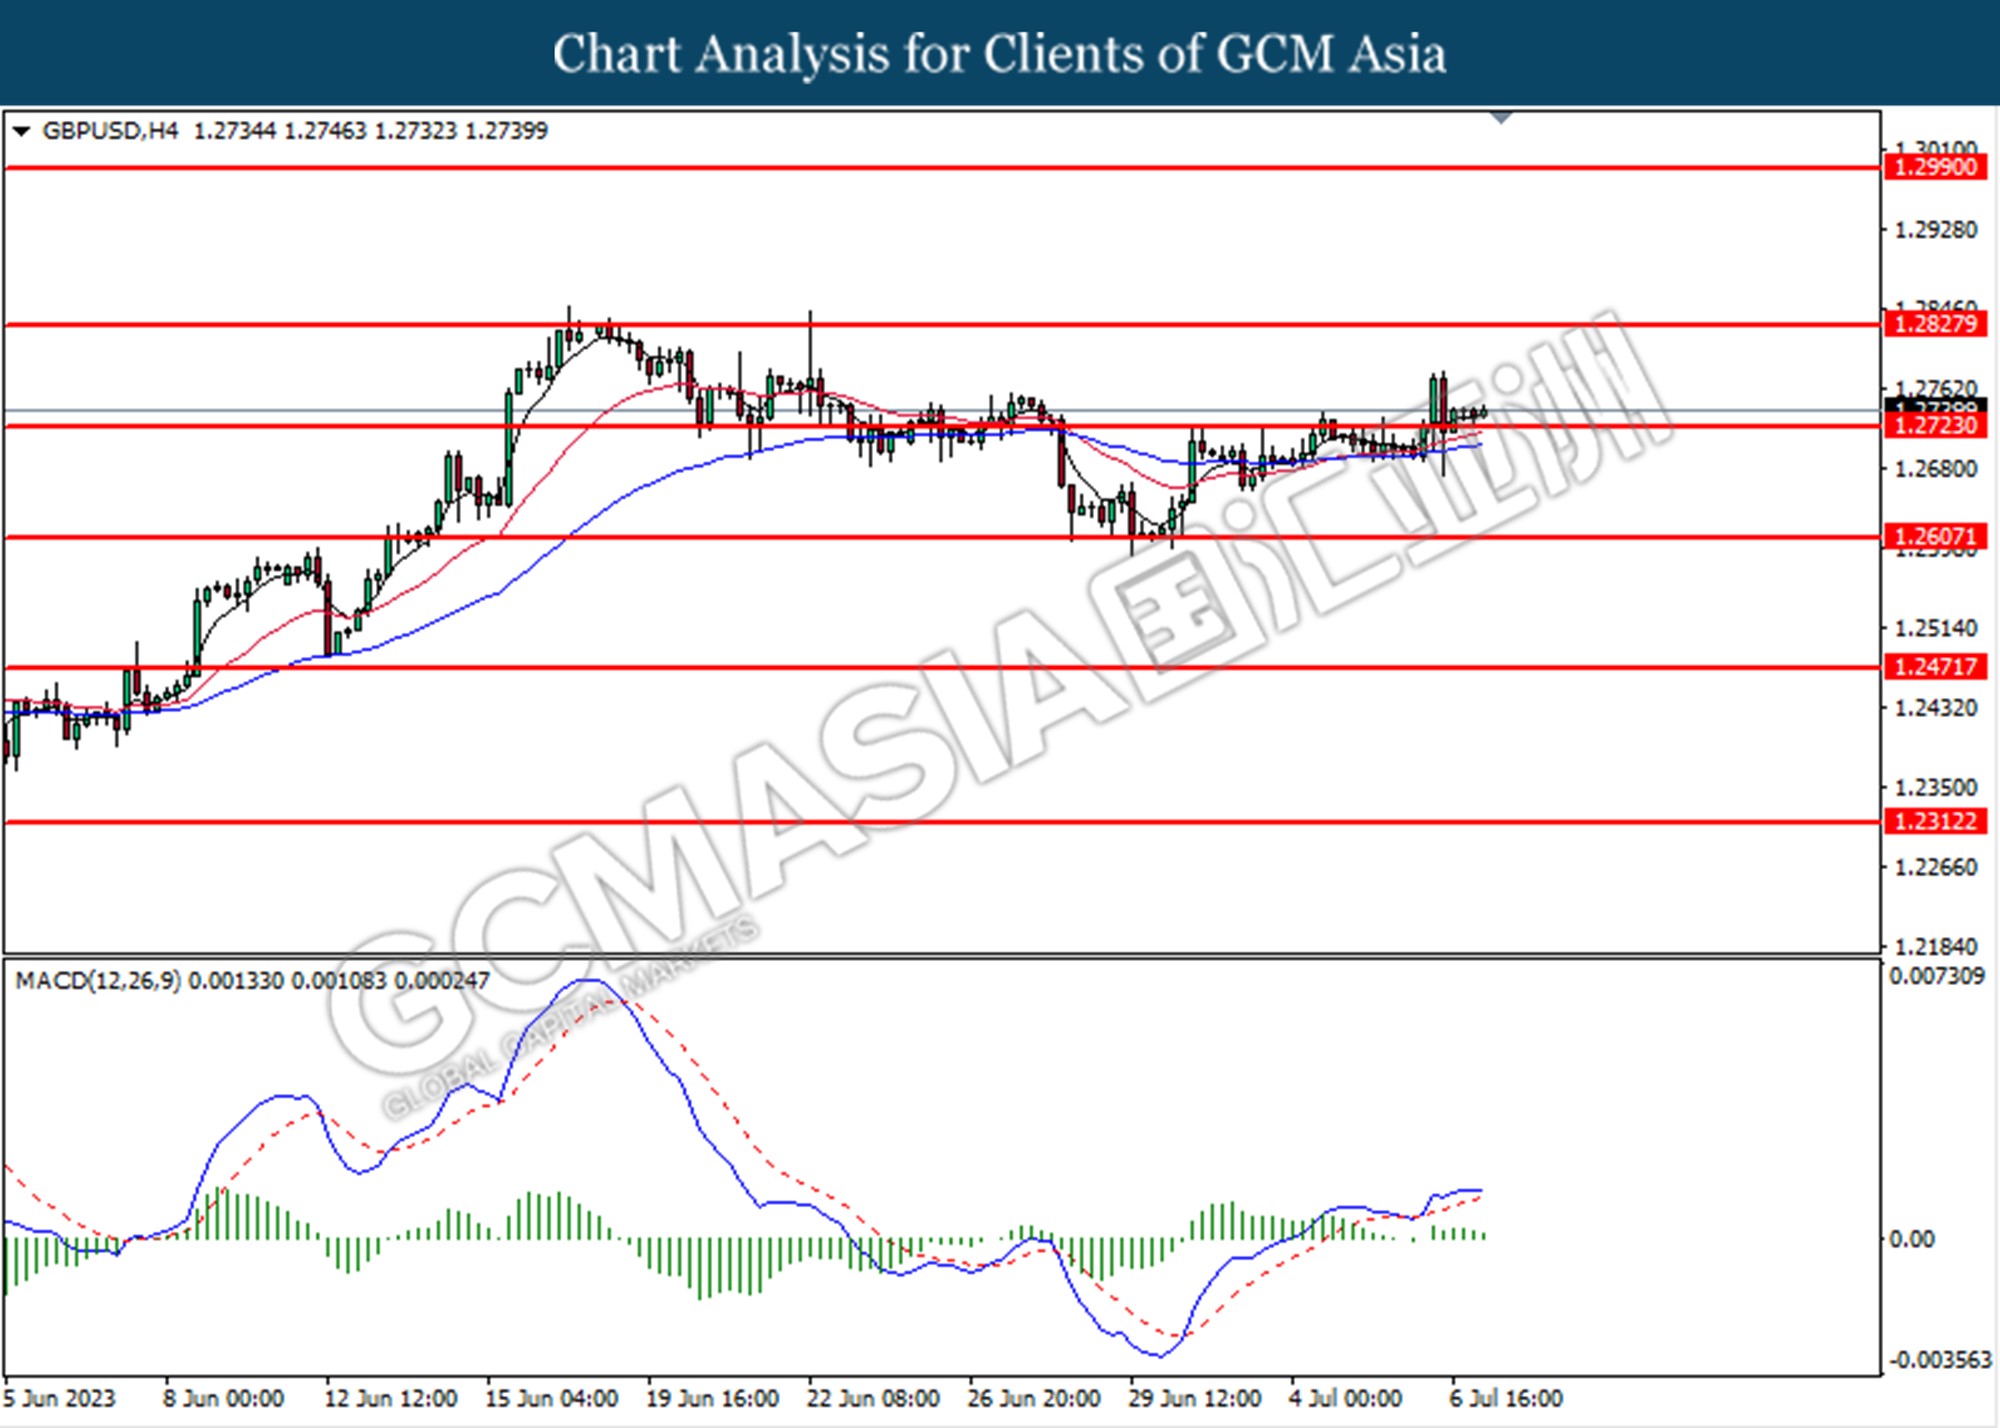The height and width of the screenshot is (1428, 2000).
Task: Click the 1.29280 price scale value
Action: coord(1936,230)
